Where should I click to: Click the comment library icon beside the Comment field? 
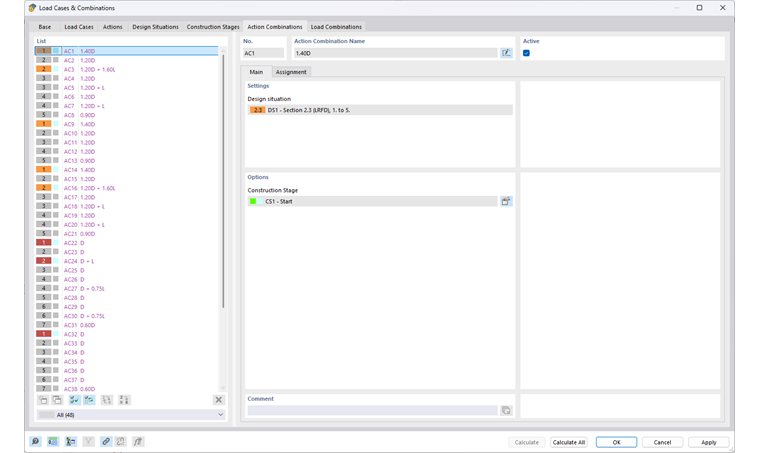click(x=506, y=410)
